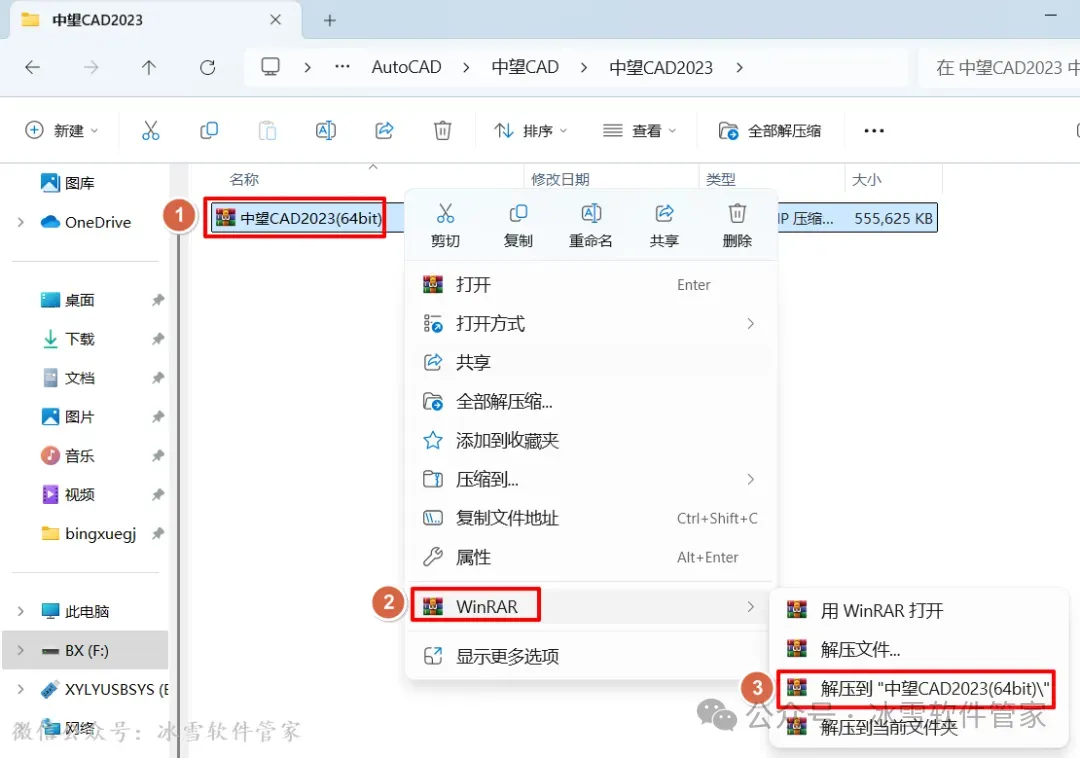1080x758 pixels.
Task: Open the 查看 dropdown
Action: (x=640, y=130)
